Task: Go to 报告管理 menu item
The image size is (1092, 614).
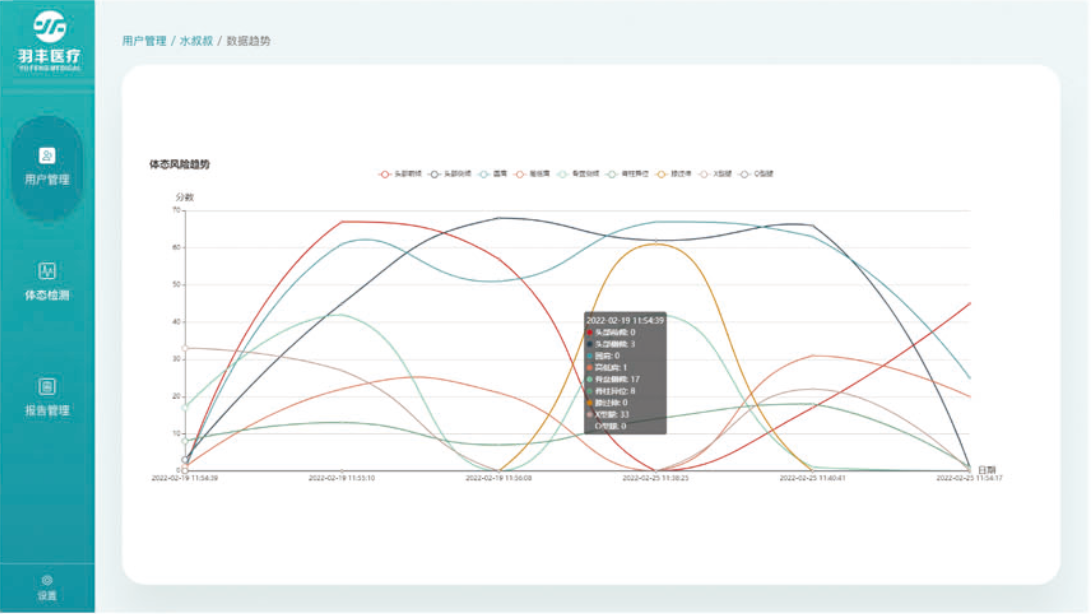Action: pyautogui.click(x=47, y=411)
